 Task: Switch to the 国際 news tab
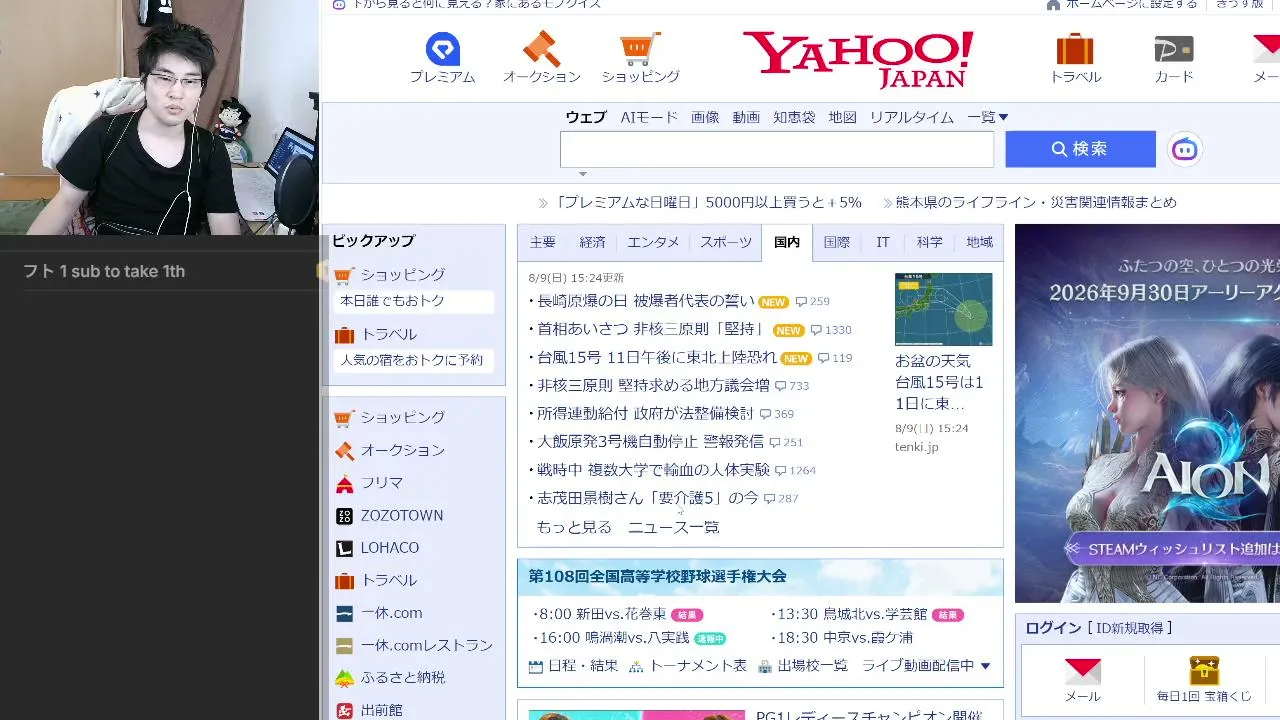point(837,243)
